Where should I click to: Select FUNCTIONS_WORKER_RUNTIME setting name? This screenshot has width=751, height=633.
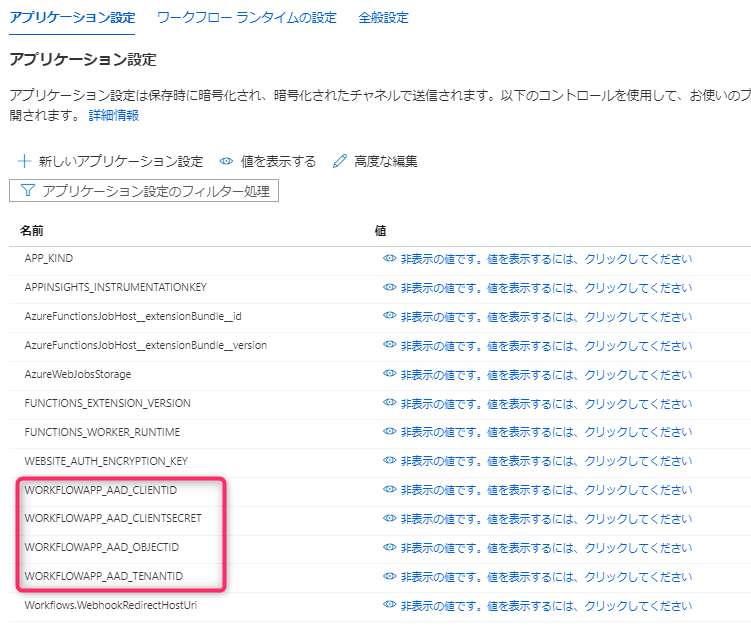point(102,432)
